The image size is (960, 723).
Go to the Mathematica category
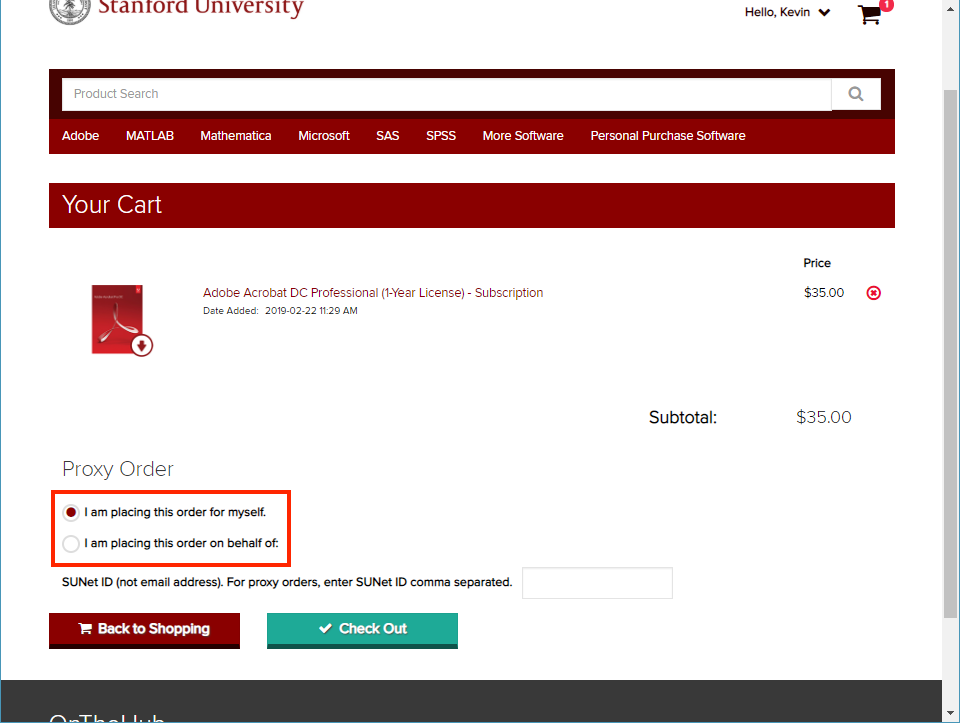(235, 136)
